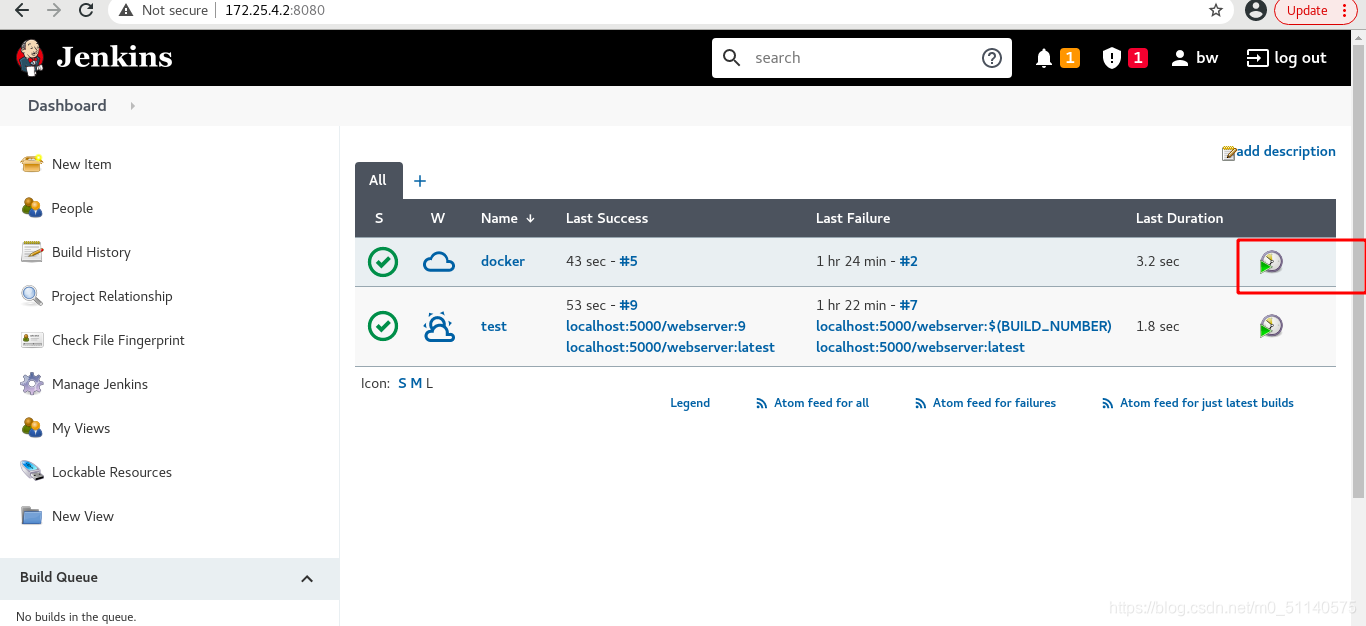The height and width of the screenshot is (626, 1366).
Task: Click the Manage Jenkins link text
Action: [100, 384]
